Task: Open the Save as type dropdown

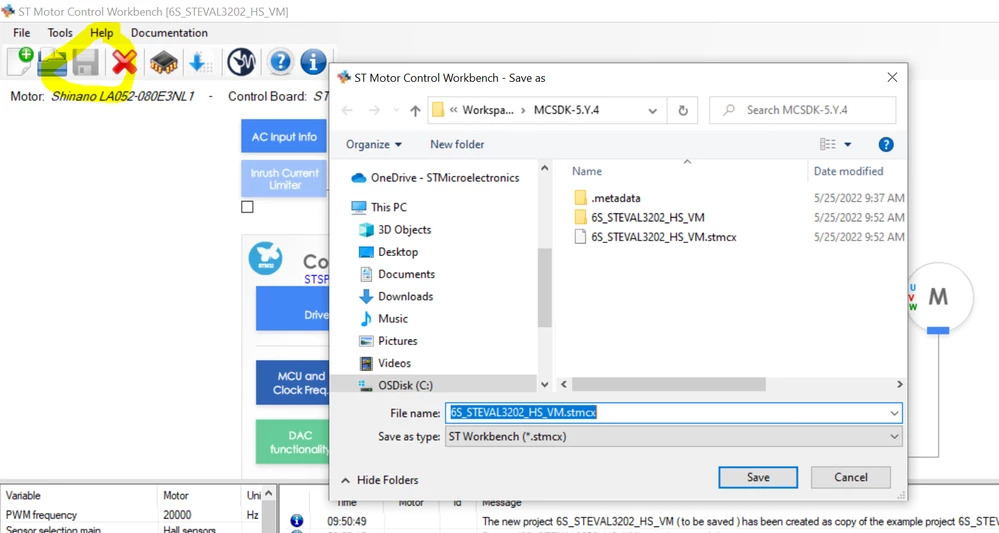Action: [x=673, y=437]
